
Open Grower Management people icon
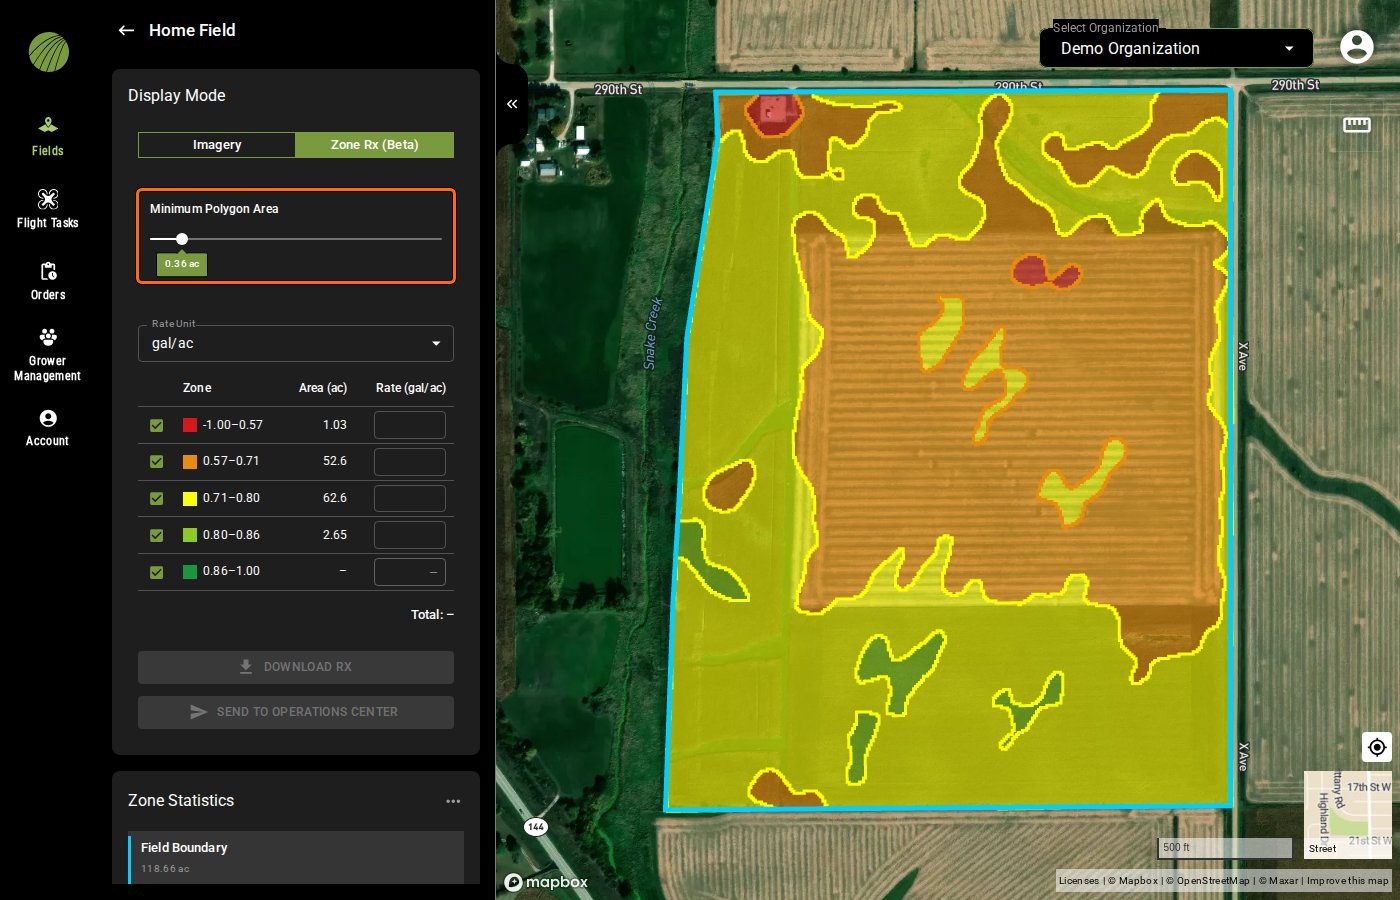tap(48, 336)
